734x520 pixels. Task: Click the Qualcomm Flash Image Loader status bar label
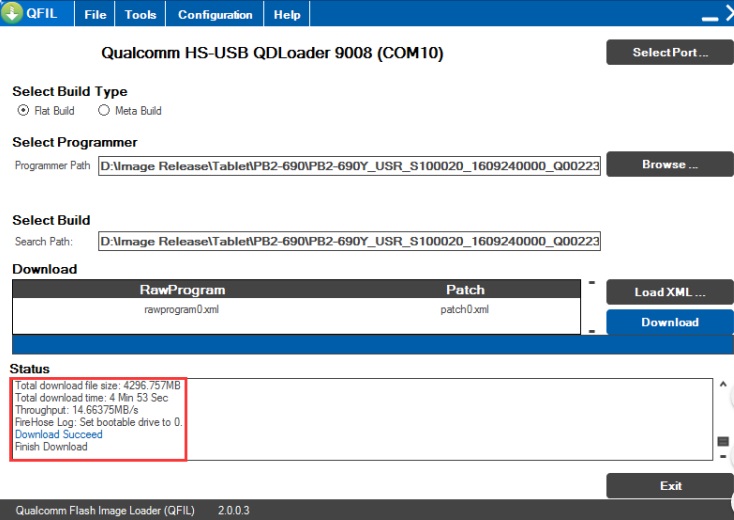pyautogui.click(x=105, y=510)
